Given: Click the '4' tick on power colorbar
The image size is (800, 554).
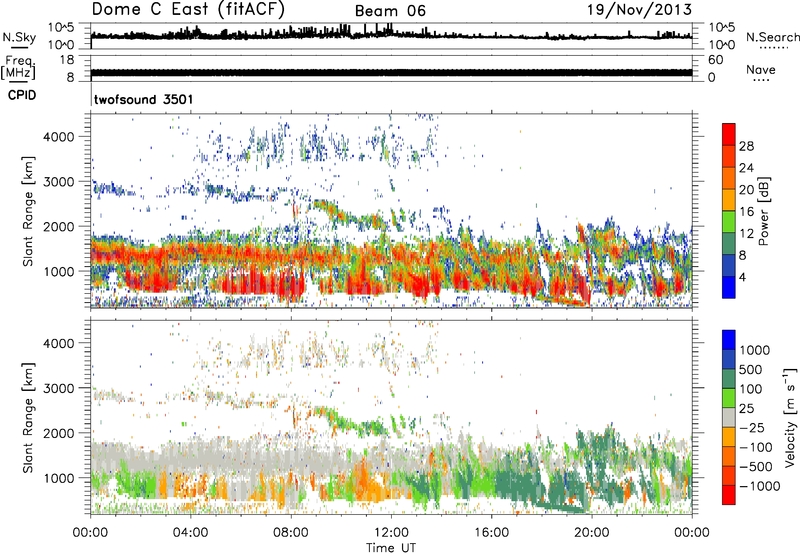Looking at the screenshot, I should point(743,277).
